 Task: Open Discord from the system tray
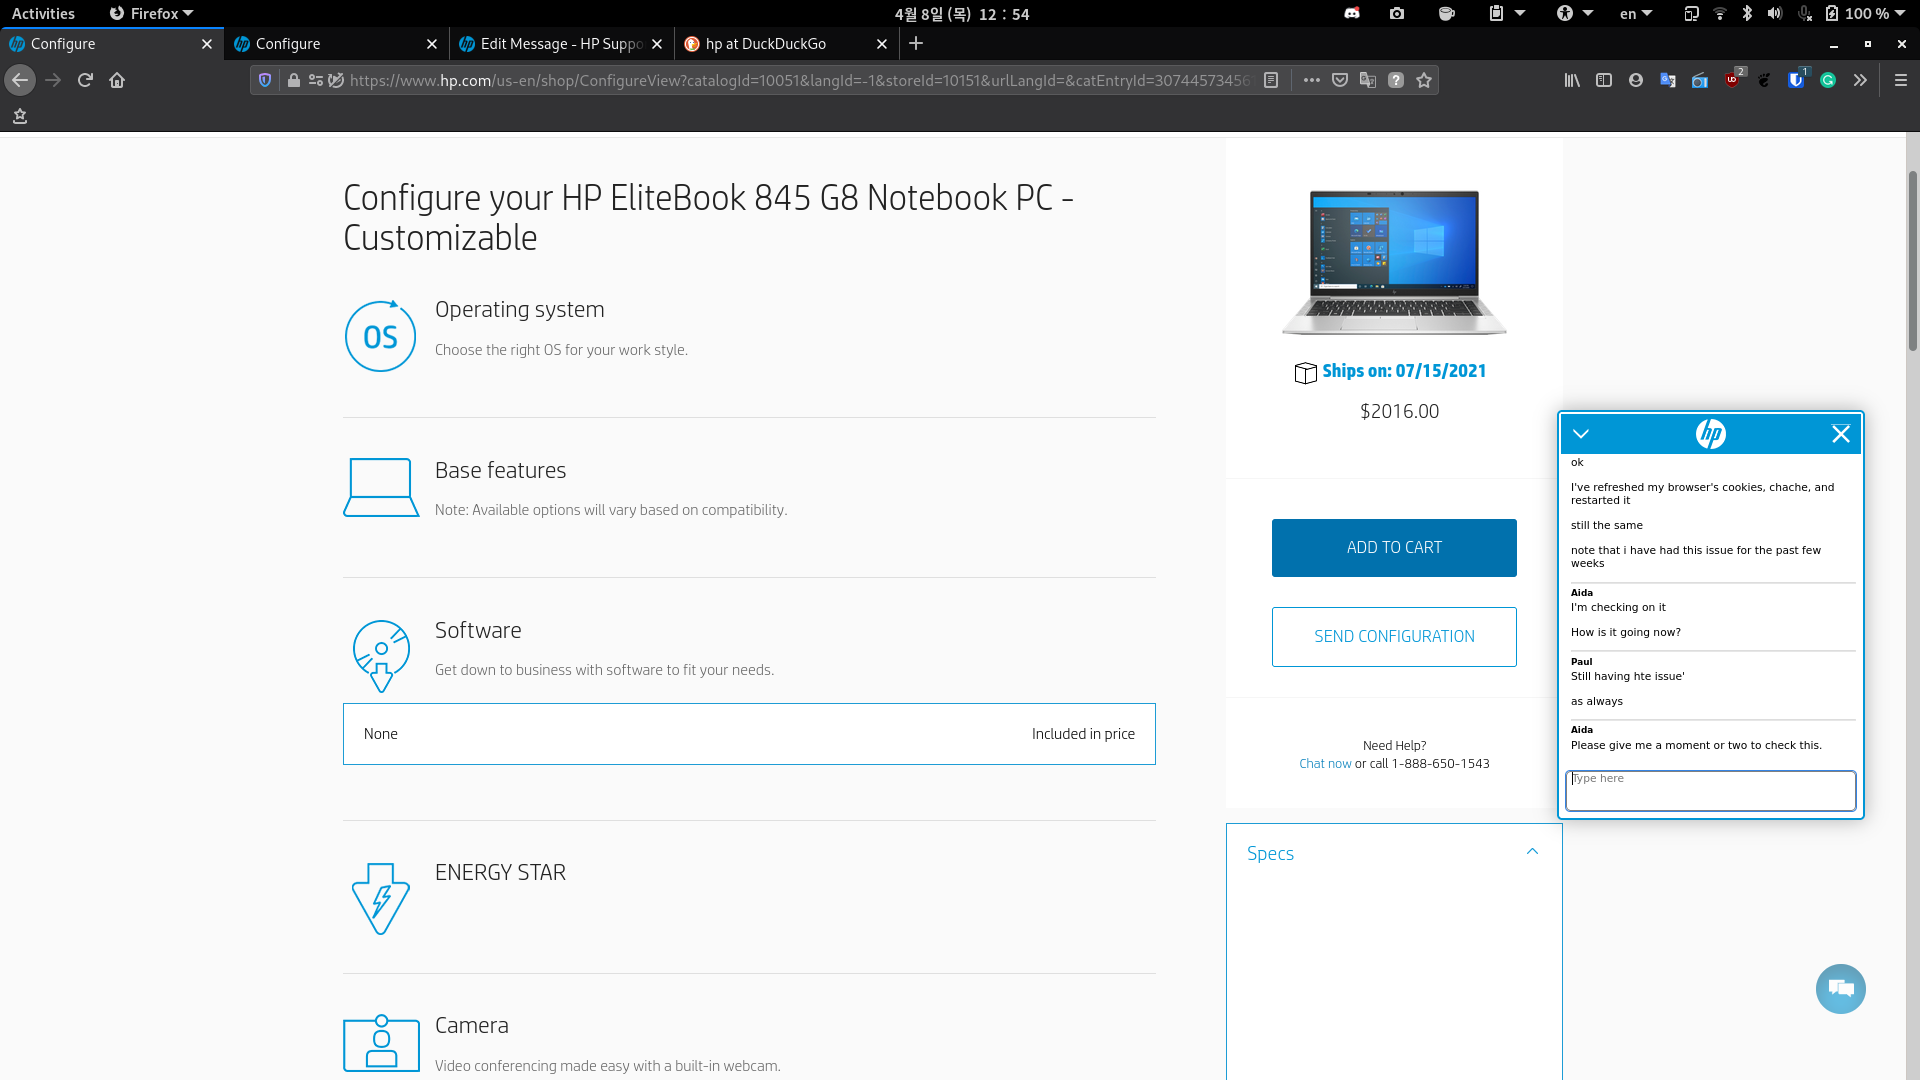pos(1352,14)
